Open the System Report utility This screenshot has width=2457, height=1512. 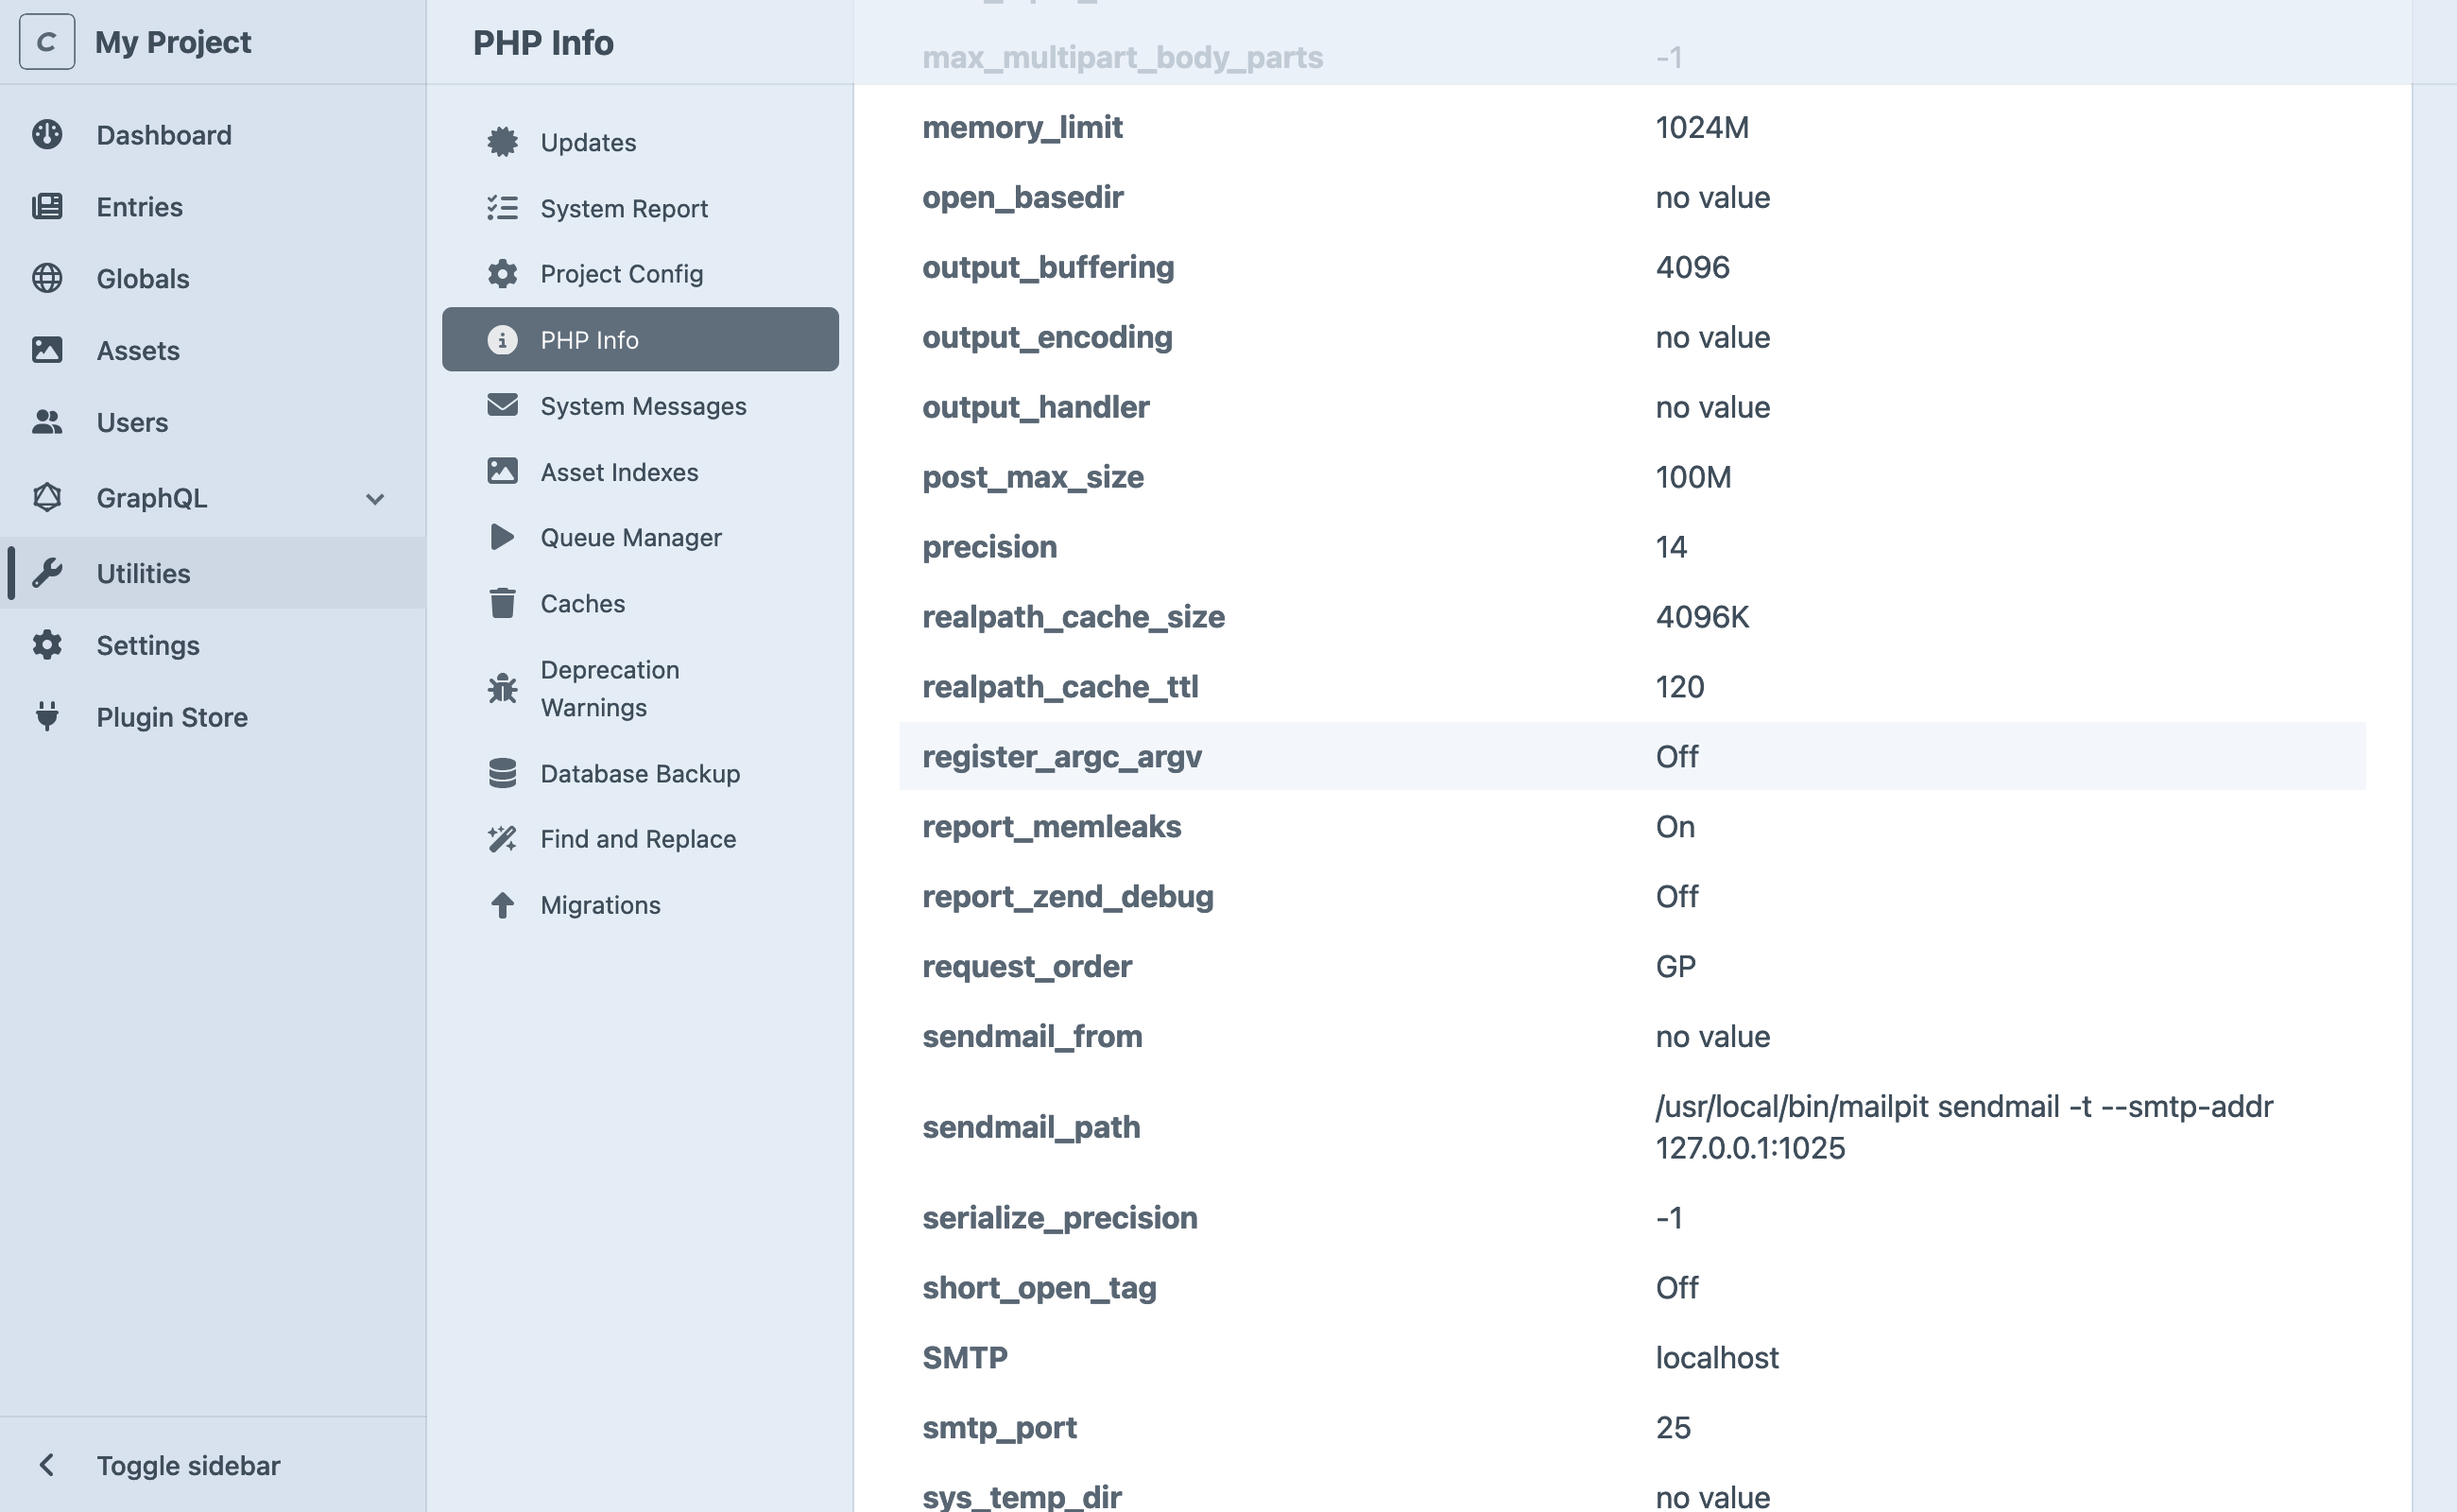pyautogui.click(x=640, y=208)
